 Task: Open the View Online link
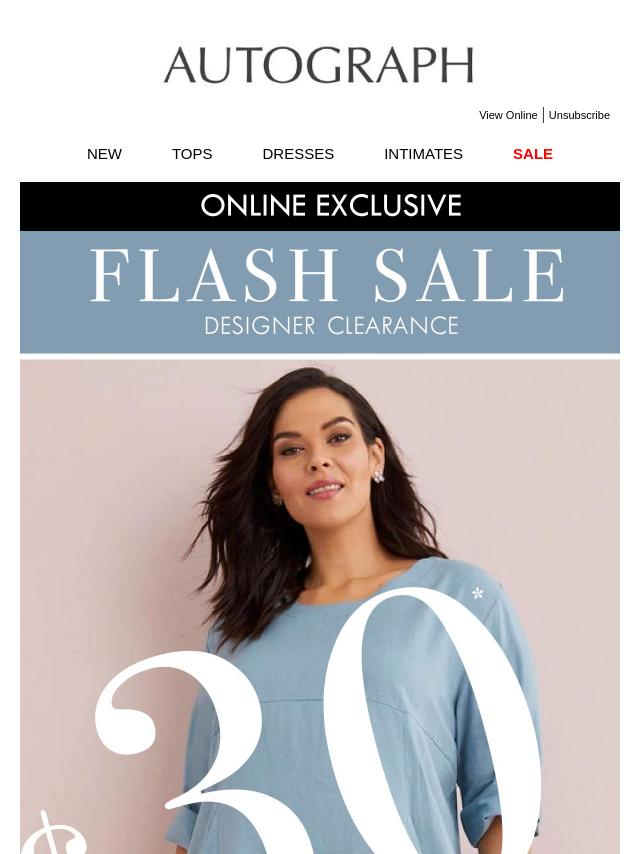[x=508, y=115]
